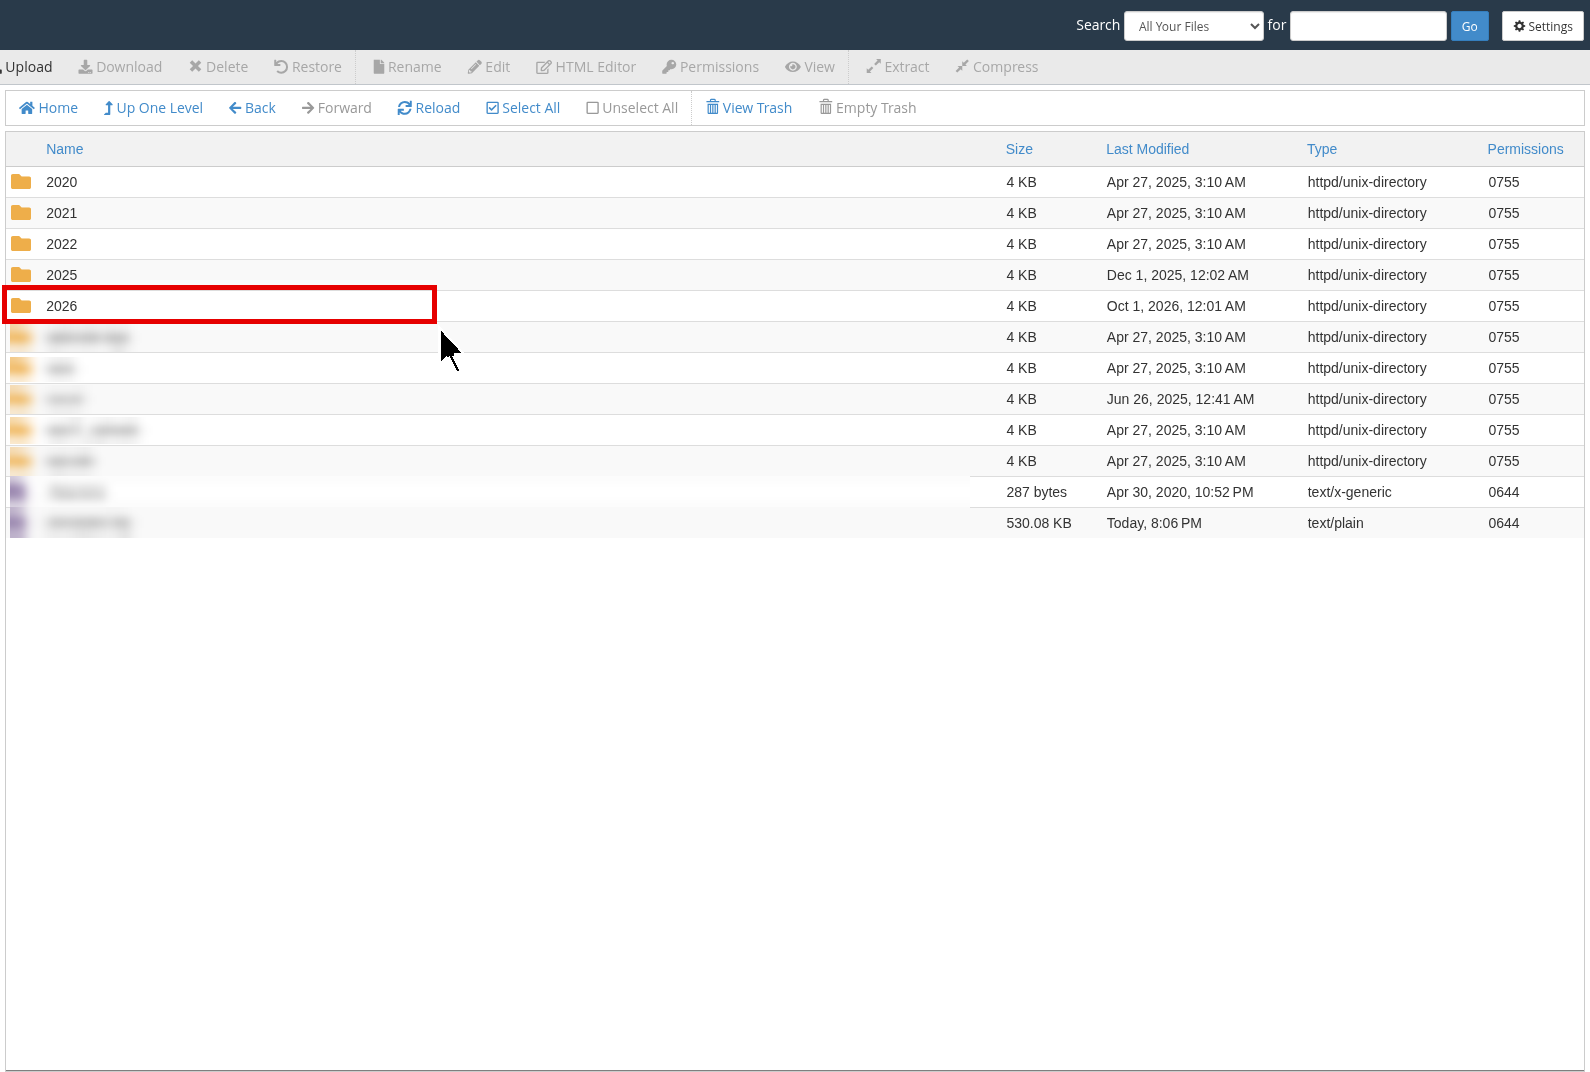The width and height of the screenshot is (1590, 1072).
Task: Sort by Last Modified column
Action: (1147, 149)
